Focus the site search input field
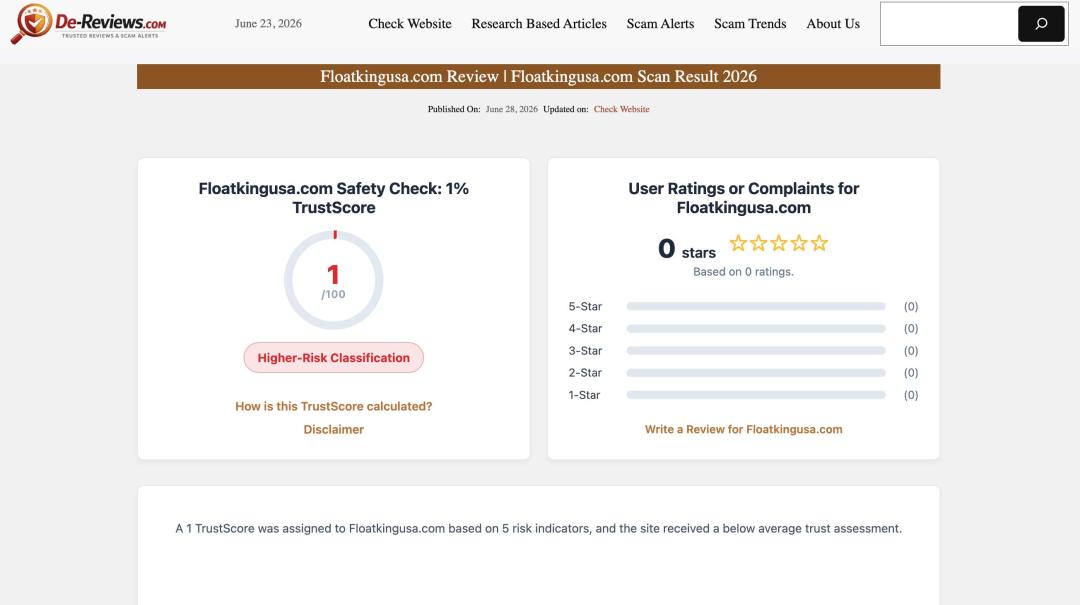Image resolution: width=1080 pixels, height=605 pixels. click(949, 23)
